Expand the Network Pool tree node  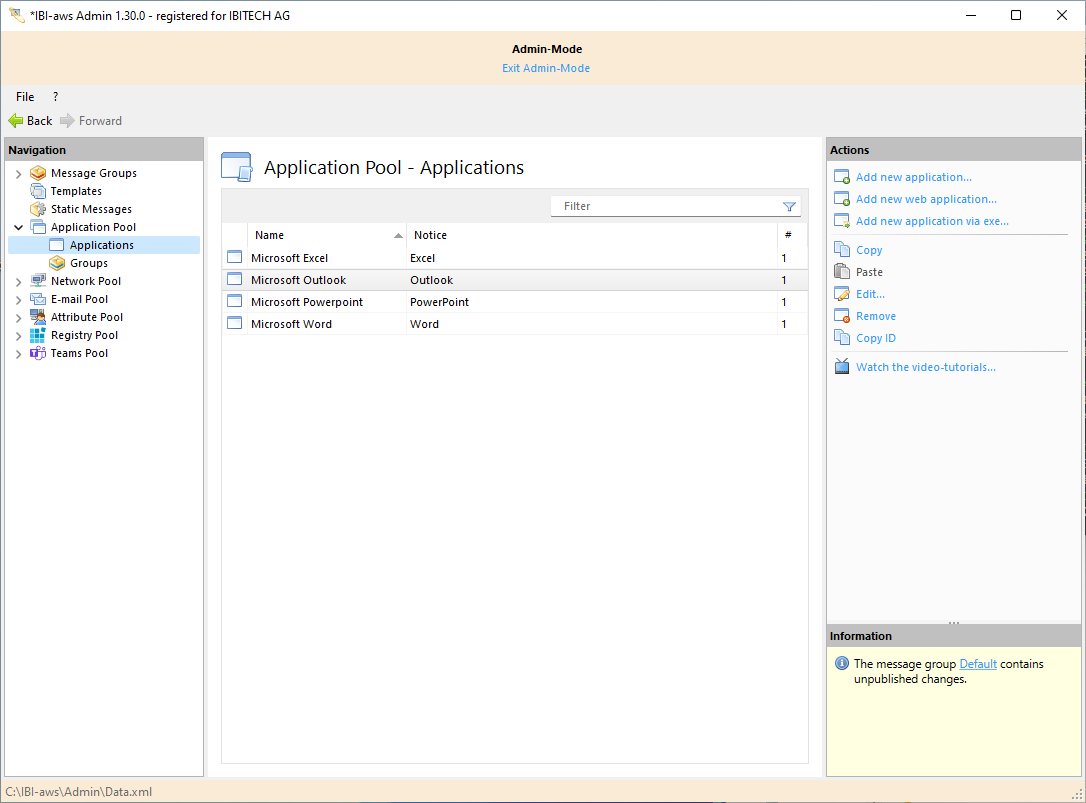[18, 282]
